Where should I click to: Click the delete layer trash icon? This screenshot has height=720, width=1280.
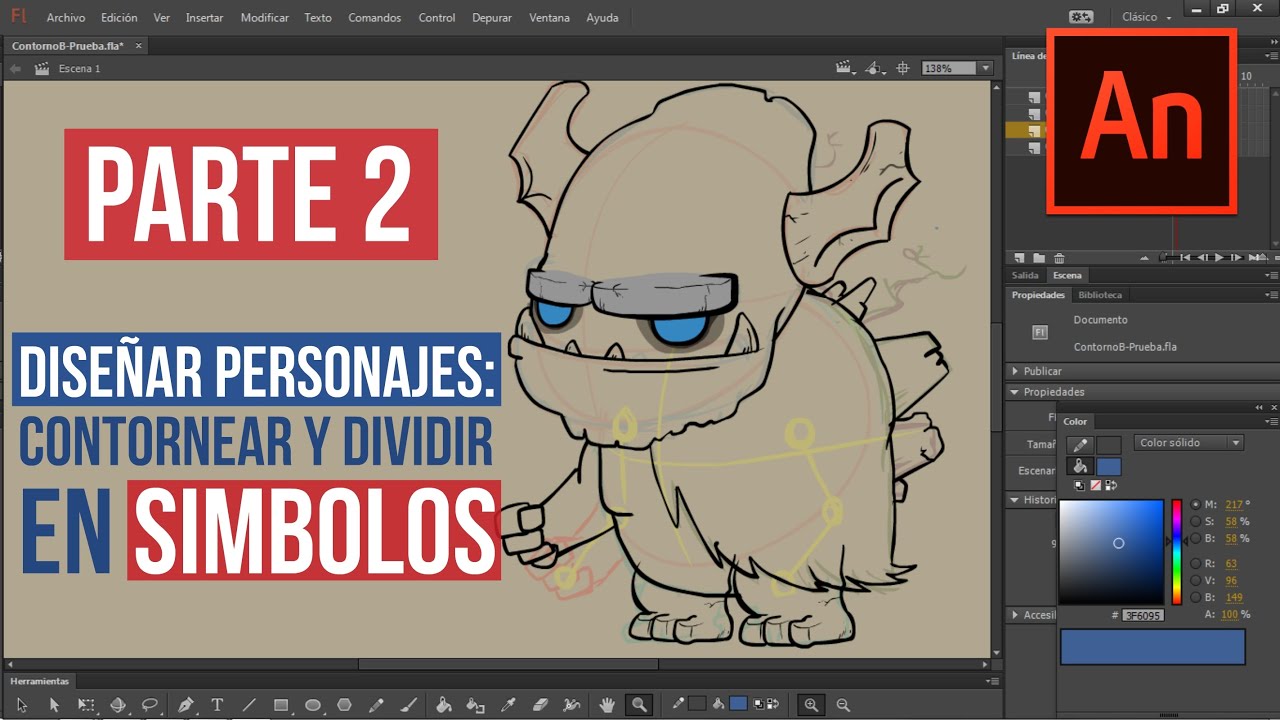pos(1059,258)
